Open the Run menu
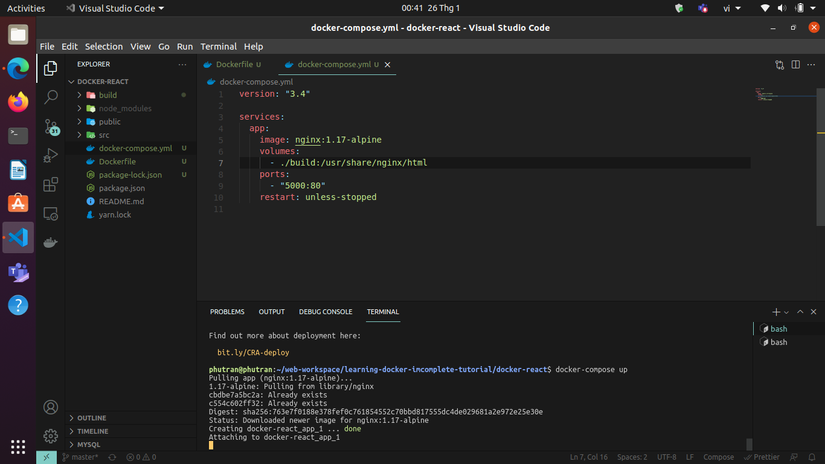 coord(185,46)
